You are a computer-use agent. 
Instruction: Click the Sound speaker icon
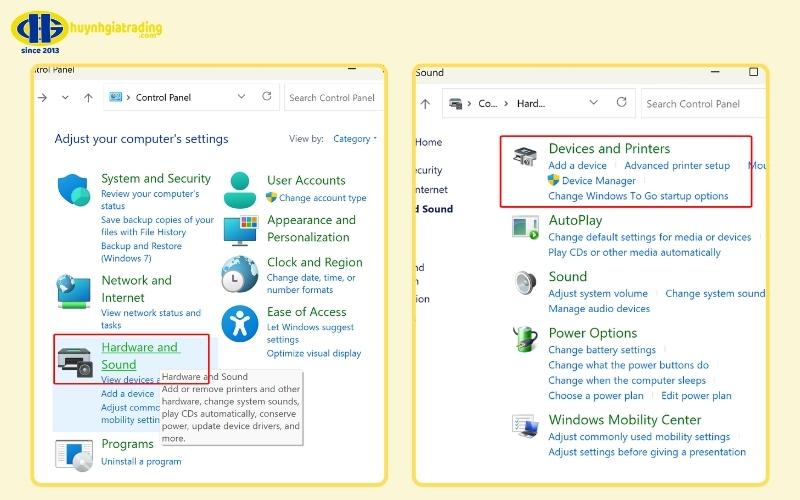(526, 283)
